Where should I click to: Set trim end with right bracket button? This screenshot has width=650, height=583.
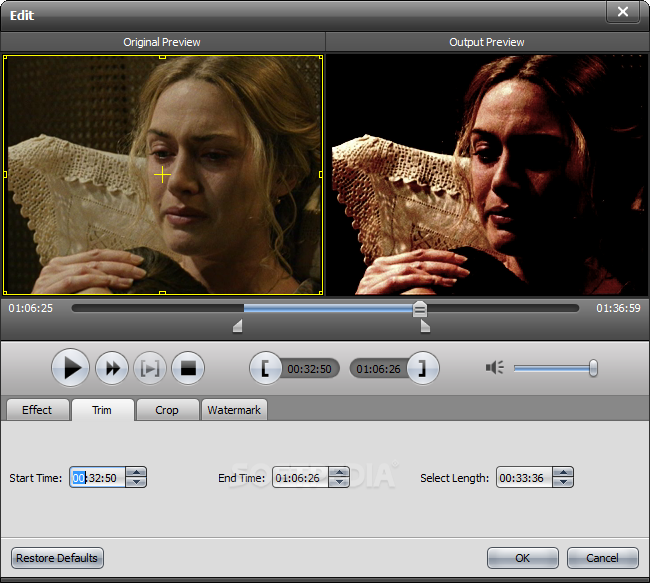(x=423, y=368)
